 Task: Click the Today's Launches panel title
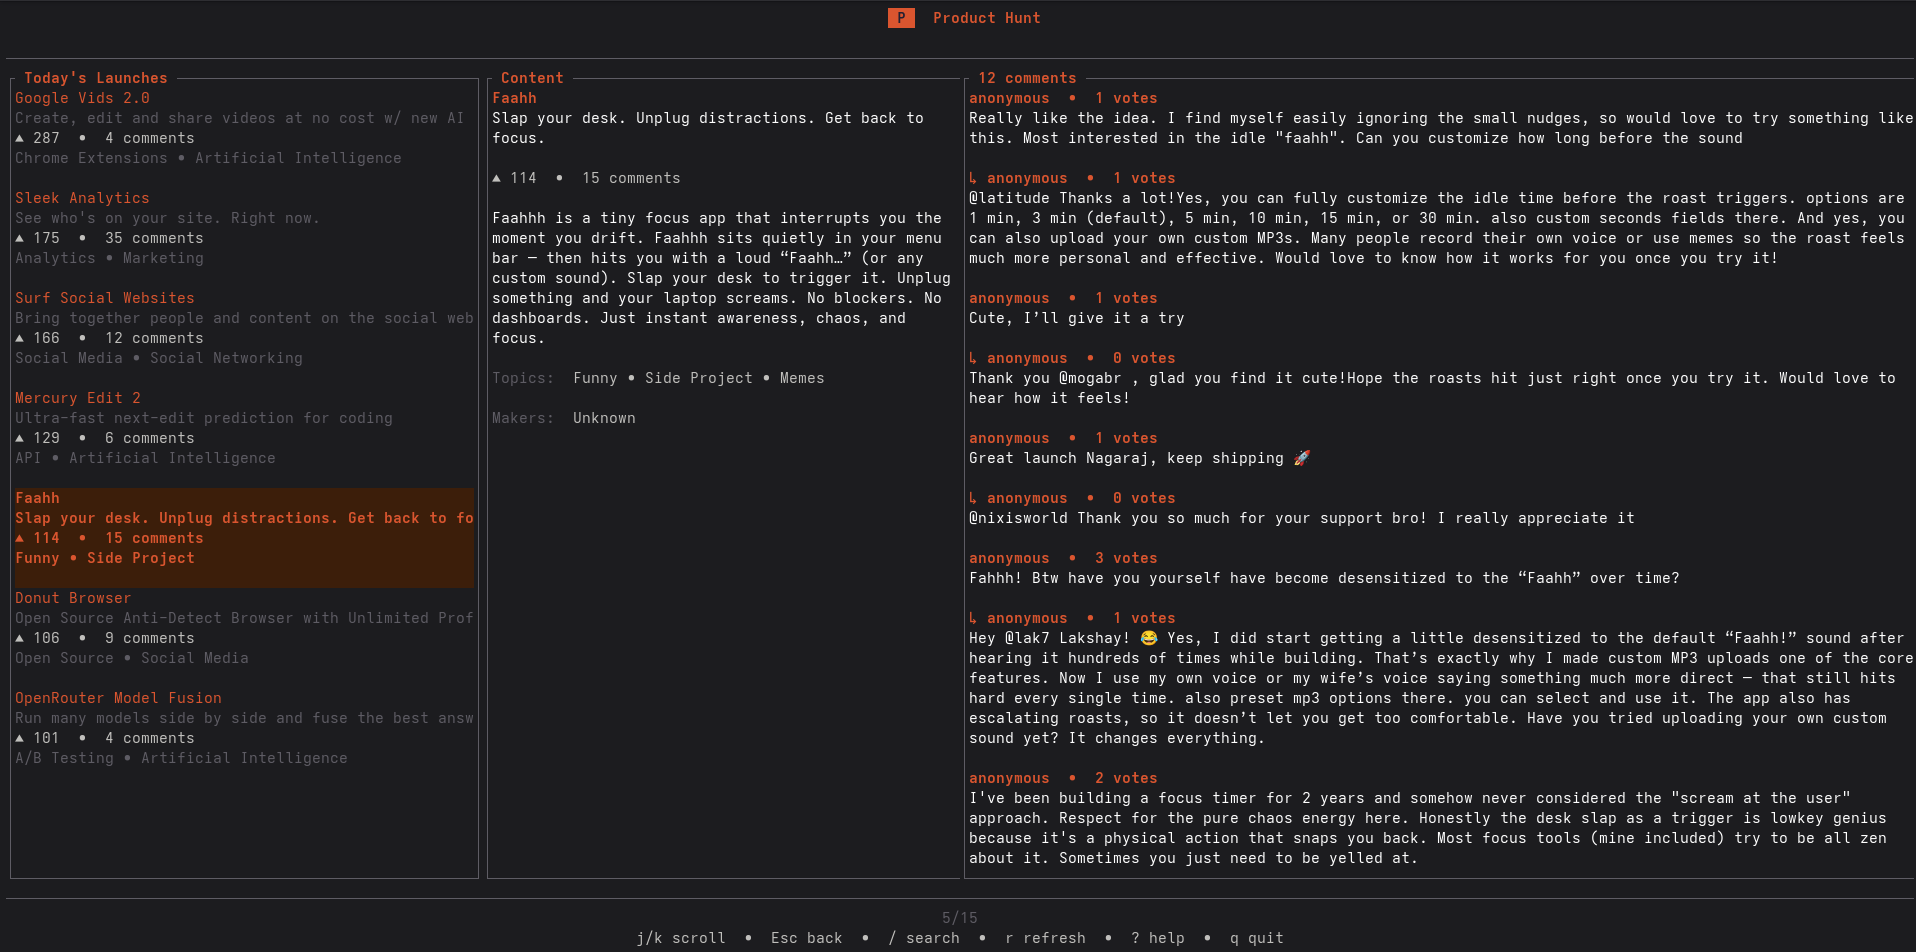[96, 78]
